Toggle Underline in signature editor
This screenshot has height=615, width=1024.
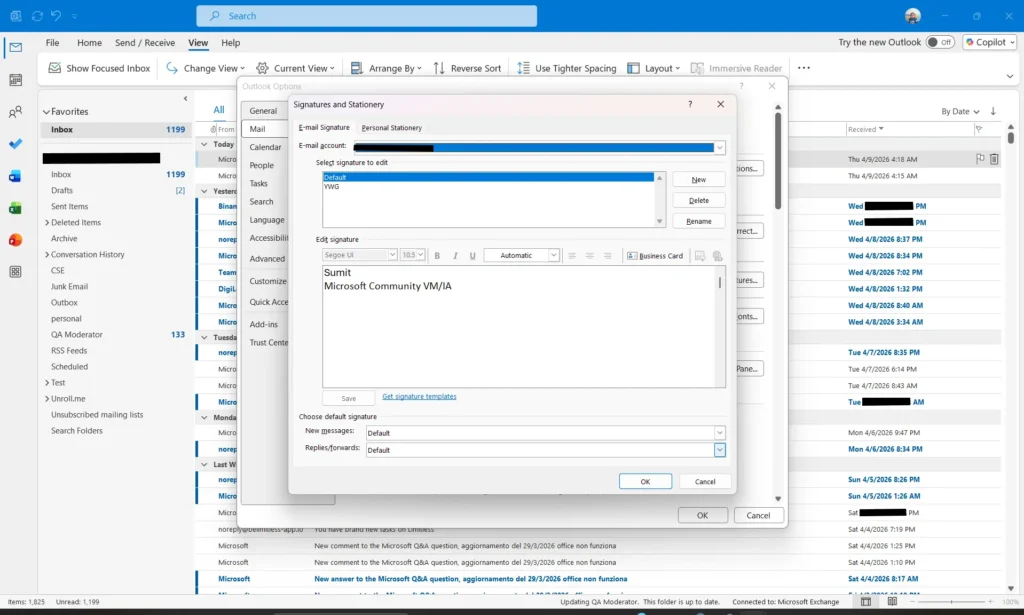[472, 256]
